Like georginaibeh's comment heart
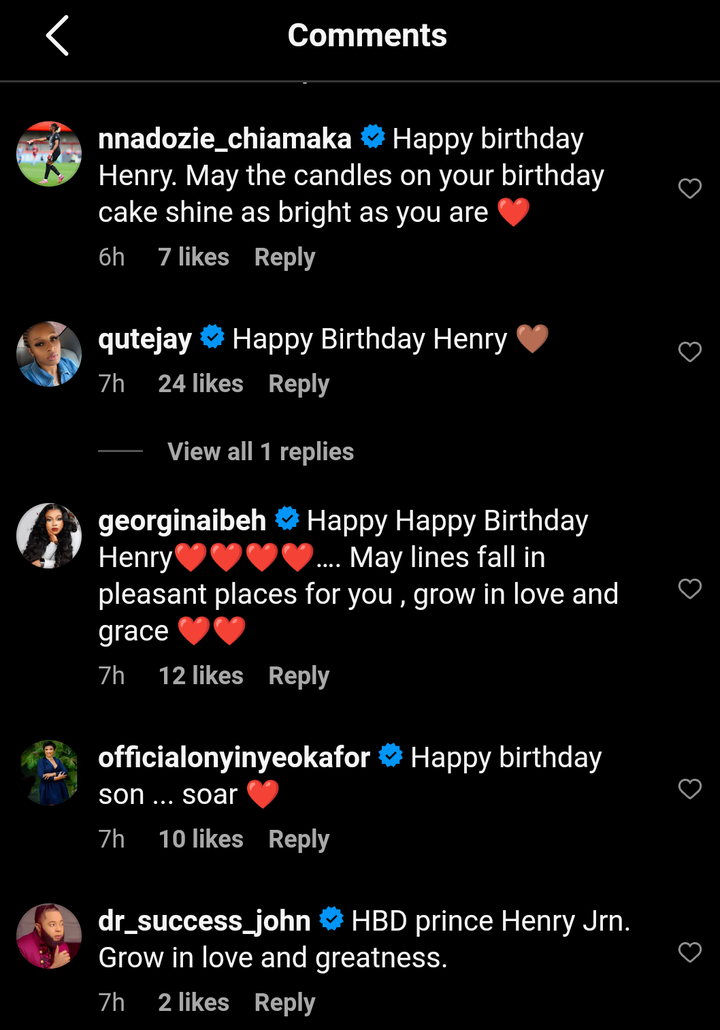Screen dimensions: 720x1030 (x=690, y=588)
